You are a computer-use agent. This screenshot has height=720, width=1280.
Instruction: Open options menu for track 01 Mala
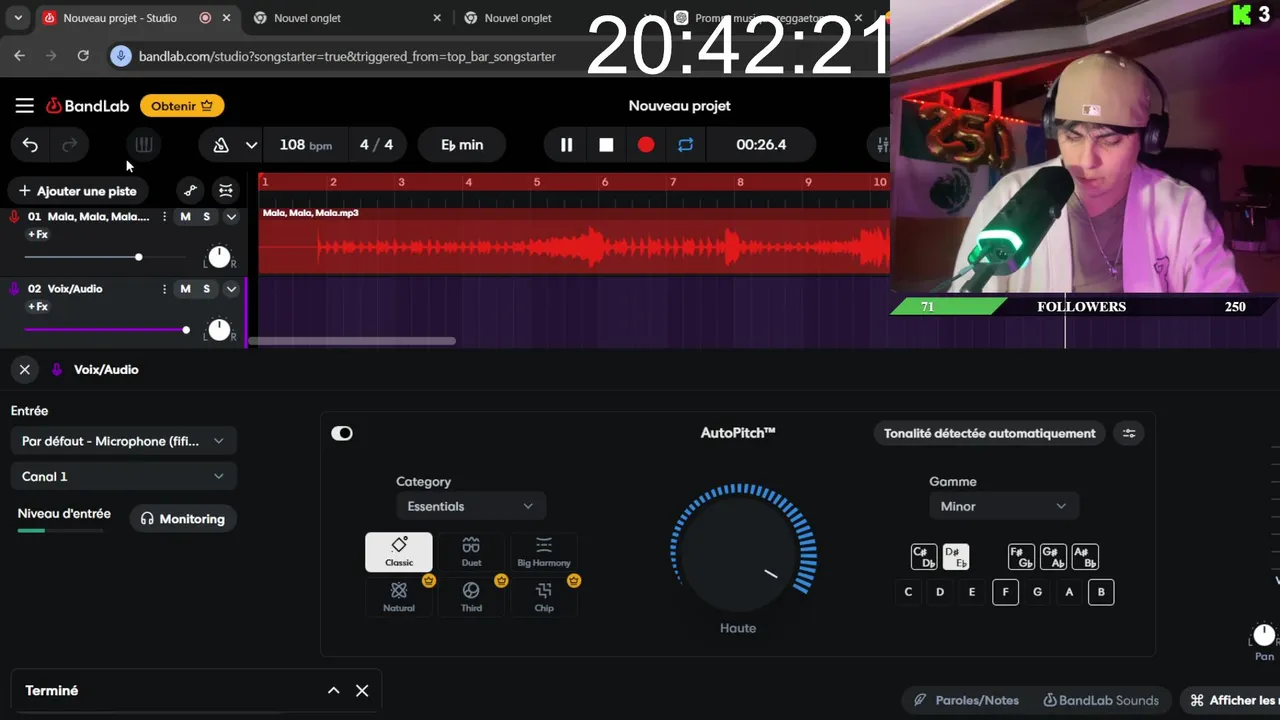(x=164, y=217)
